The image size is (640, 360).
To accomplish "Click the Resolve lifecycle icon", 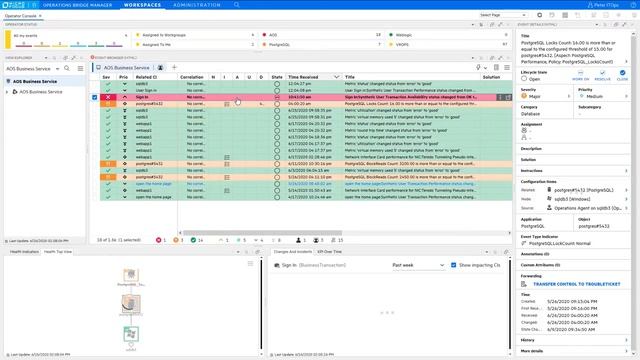I will coord(602,73).
